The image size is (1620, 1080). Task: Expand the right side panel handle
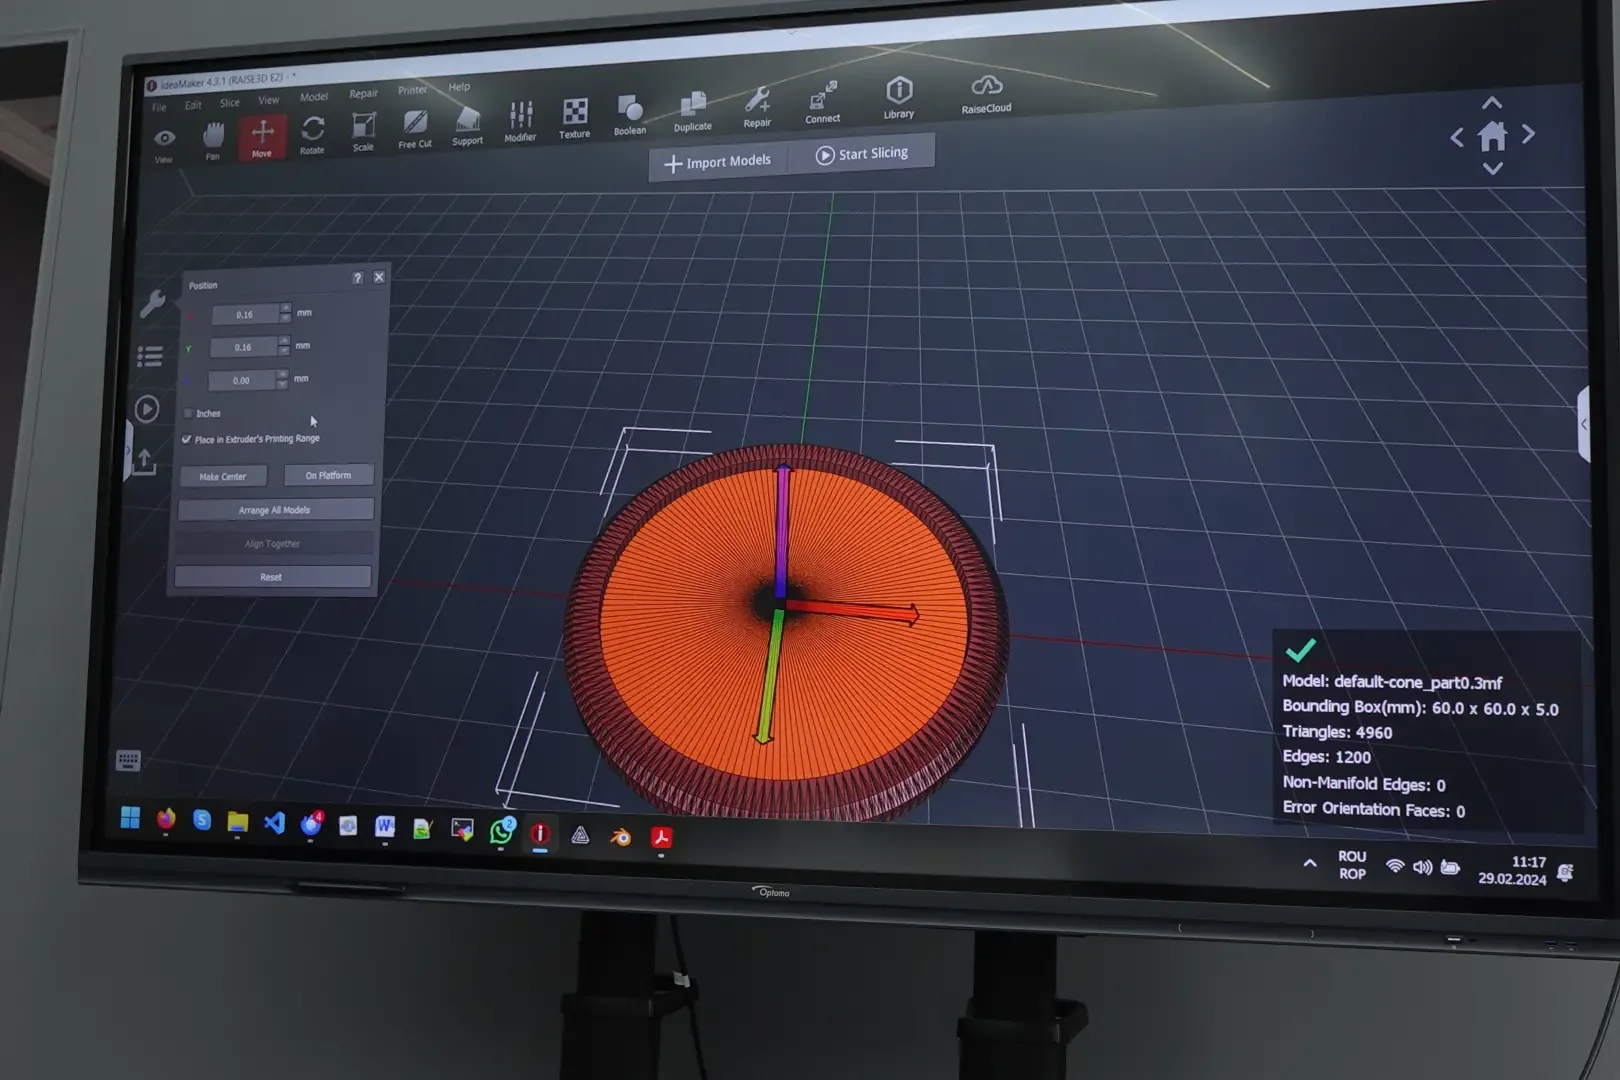[x=1584, y=424]
